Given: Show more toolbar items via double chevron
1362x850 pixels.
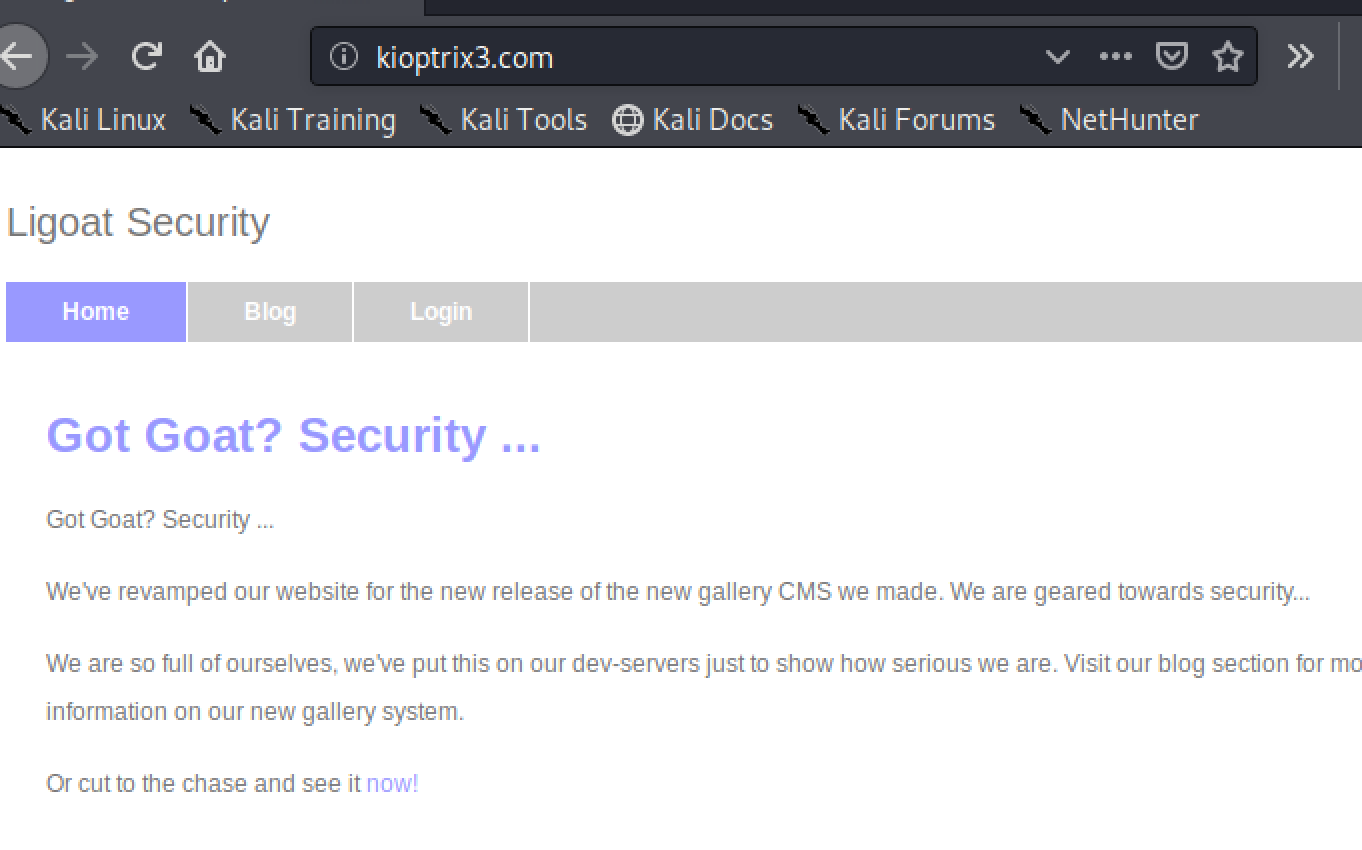Looking at the screenshot, I should tap(1300, 57).
